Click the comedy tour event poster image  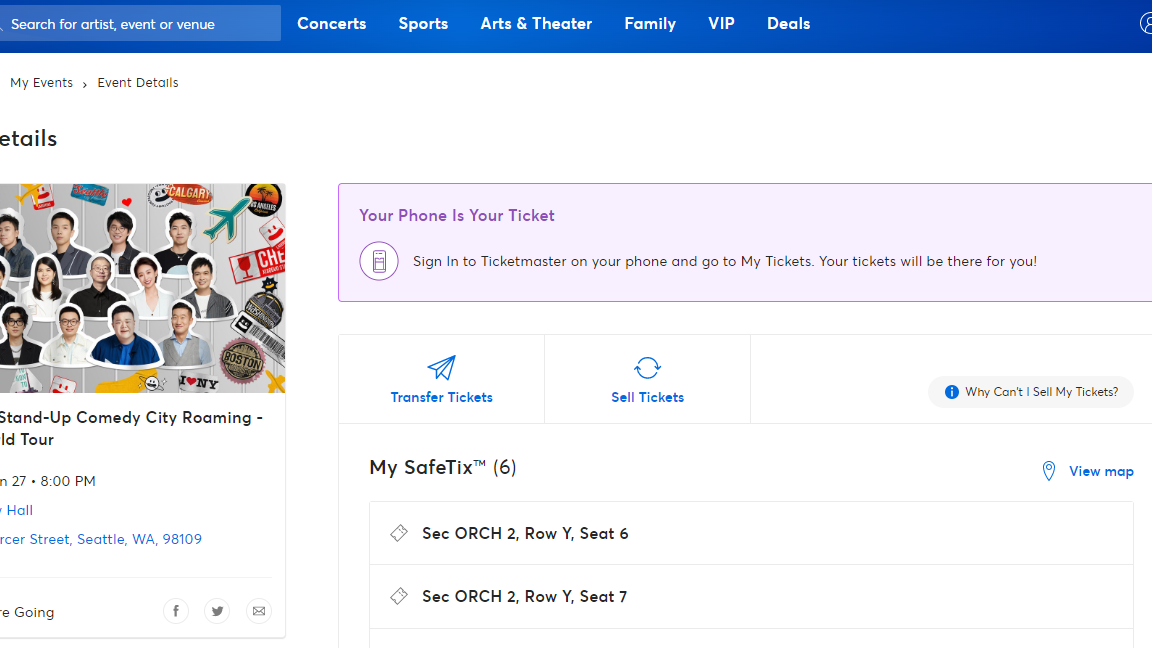click(x=140, y=288)
